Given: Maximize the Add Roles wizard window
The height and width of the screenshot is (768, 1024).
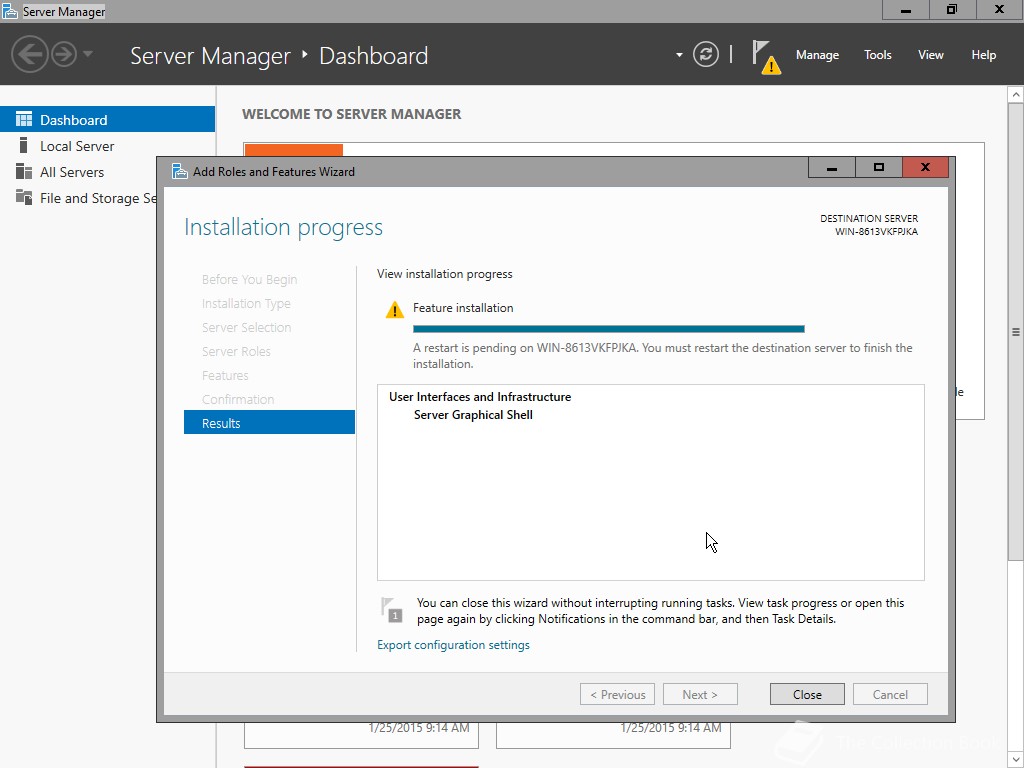Looking at the screenshot, I should click(878, 167).
